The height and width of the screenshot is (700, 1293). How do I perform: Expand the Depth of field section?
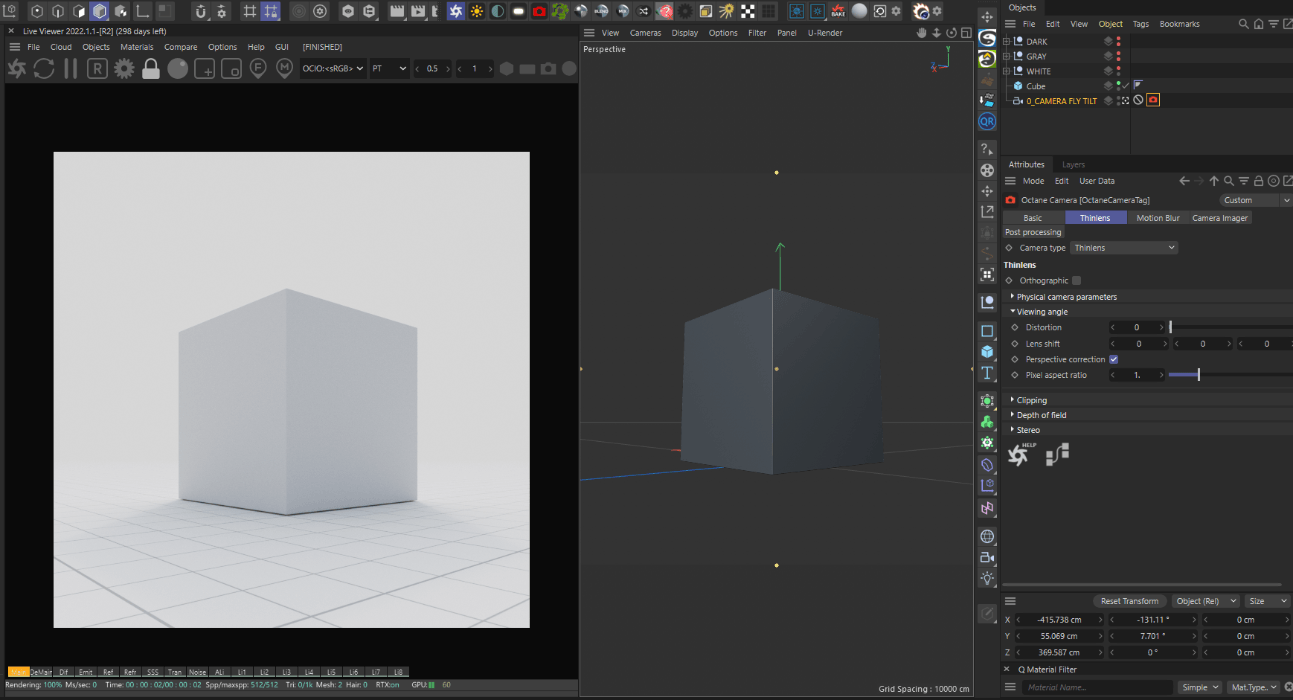(1041, 415)
